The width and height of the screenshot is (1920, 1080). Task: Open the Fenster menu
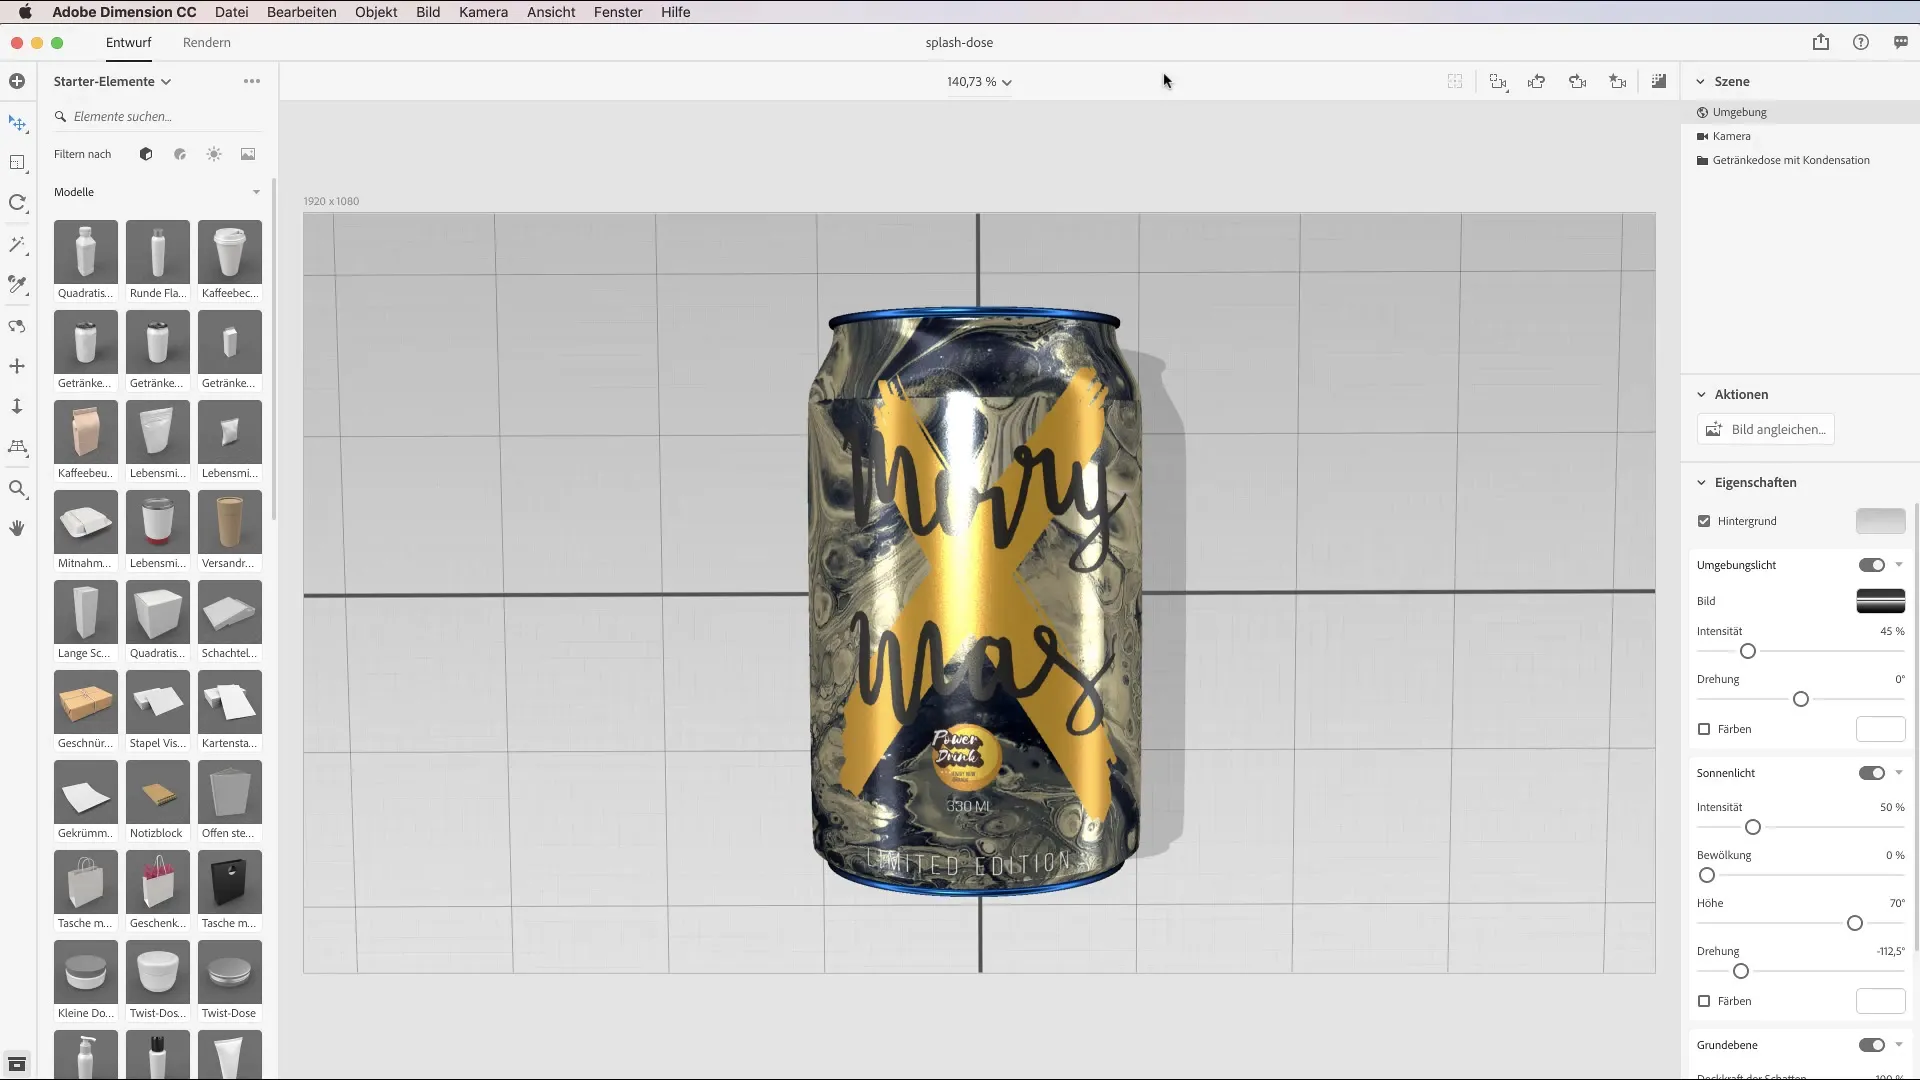[618, 12]
